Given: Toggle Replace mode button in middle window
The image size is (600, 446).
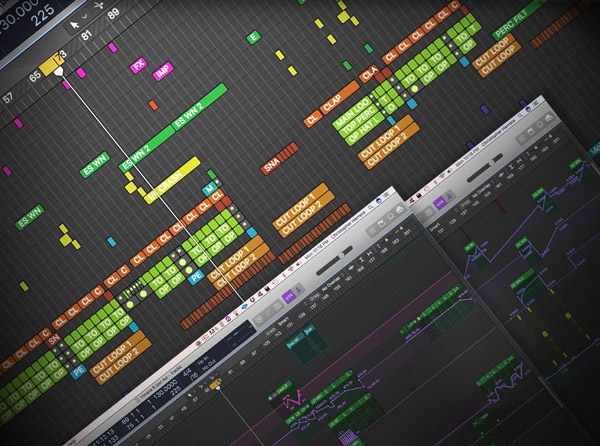Looking at the screenshot, I should (x=277, y=306).
